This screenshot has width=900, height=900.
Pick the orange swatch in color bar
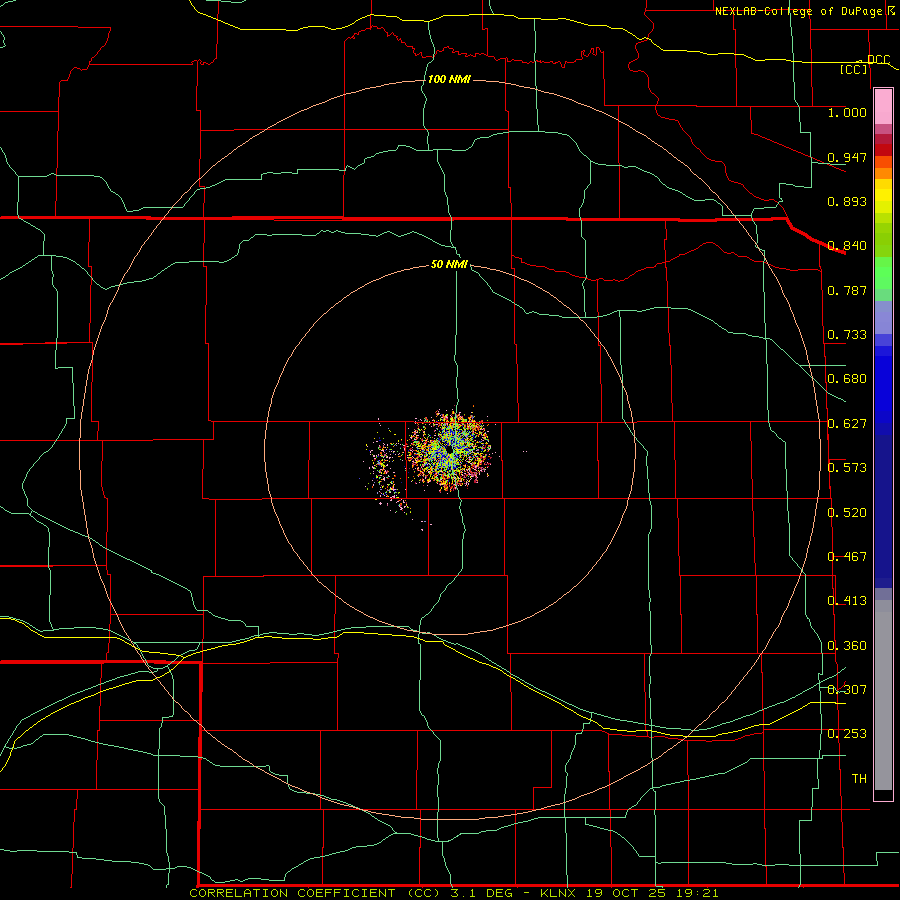[883, 173]
